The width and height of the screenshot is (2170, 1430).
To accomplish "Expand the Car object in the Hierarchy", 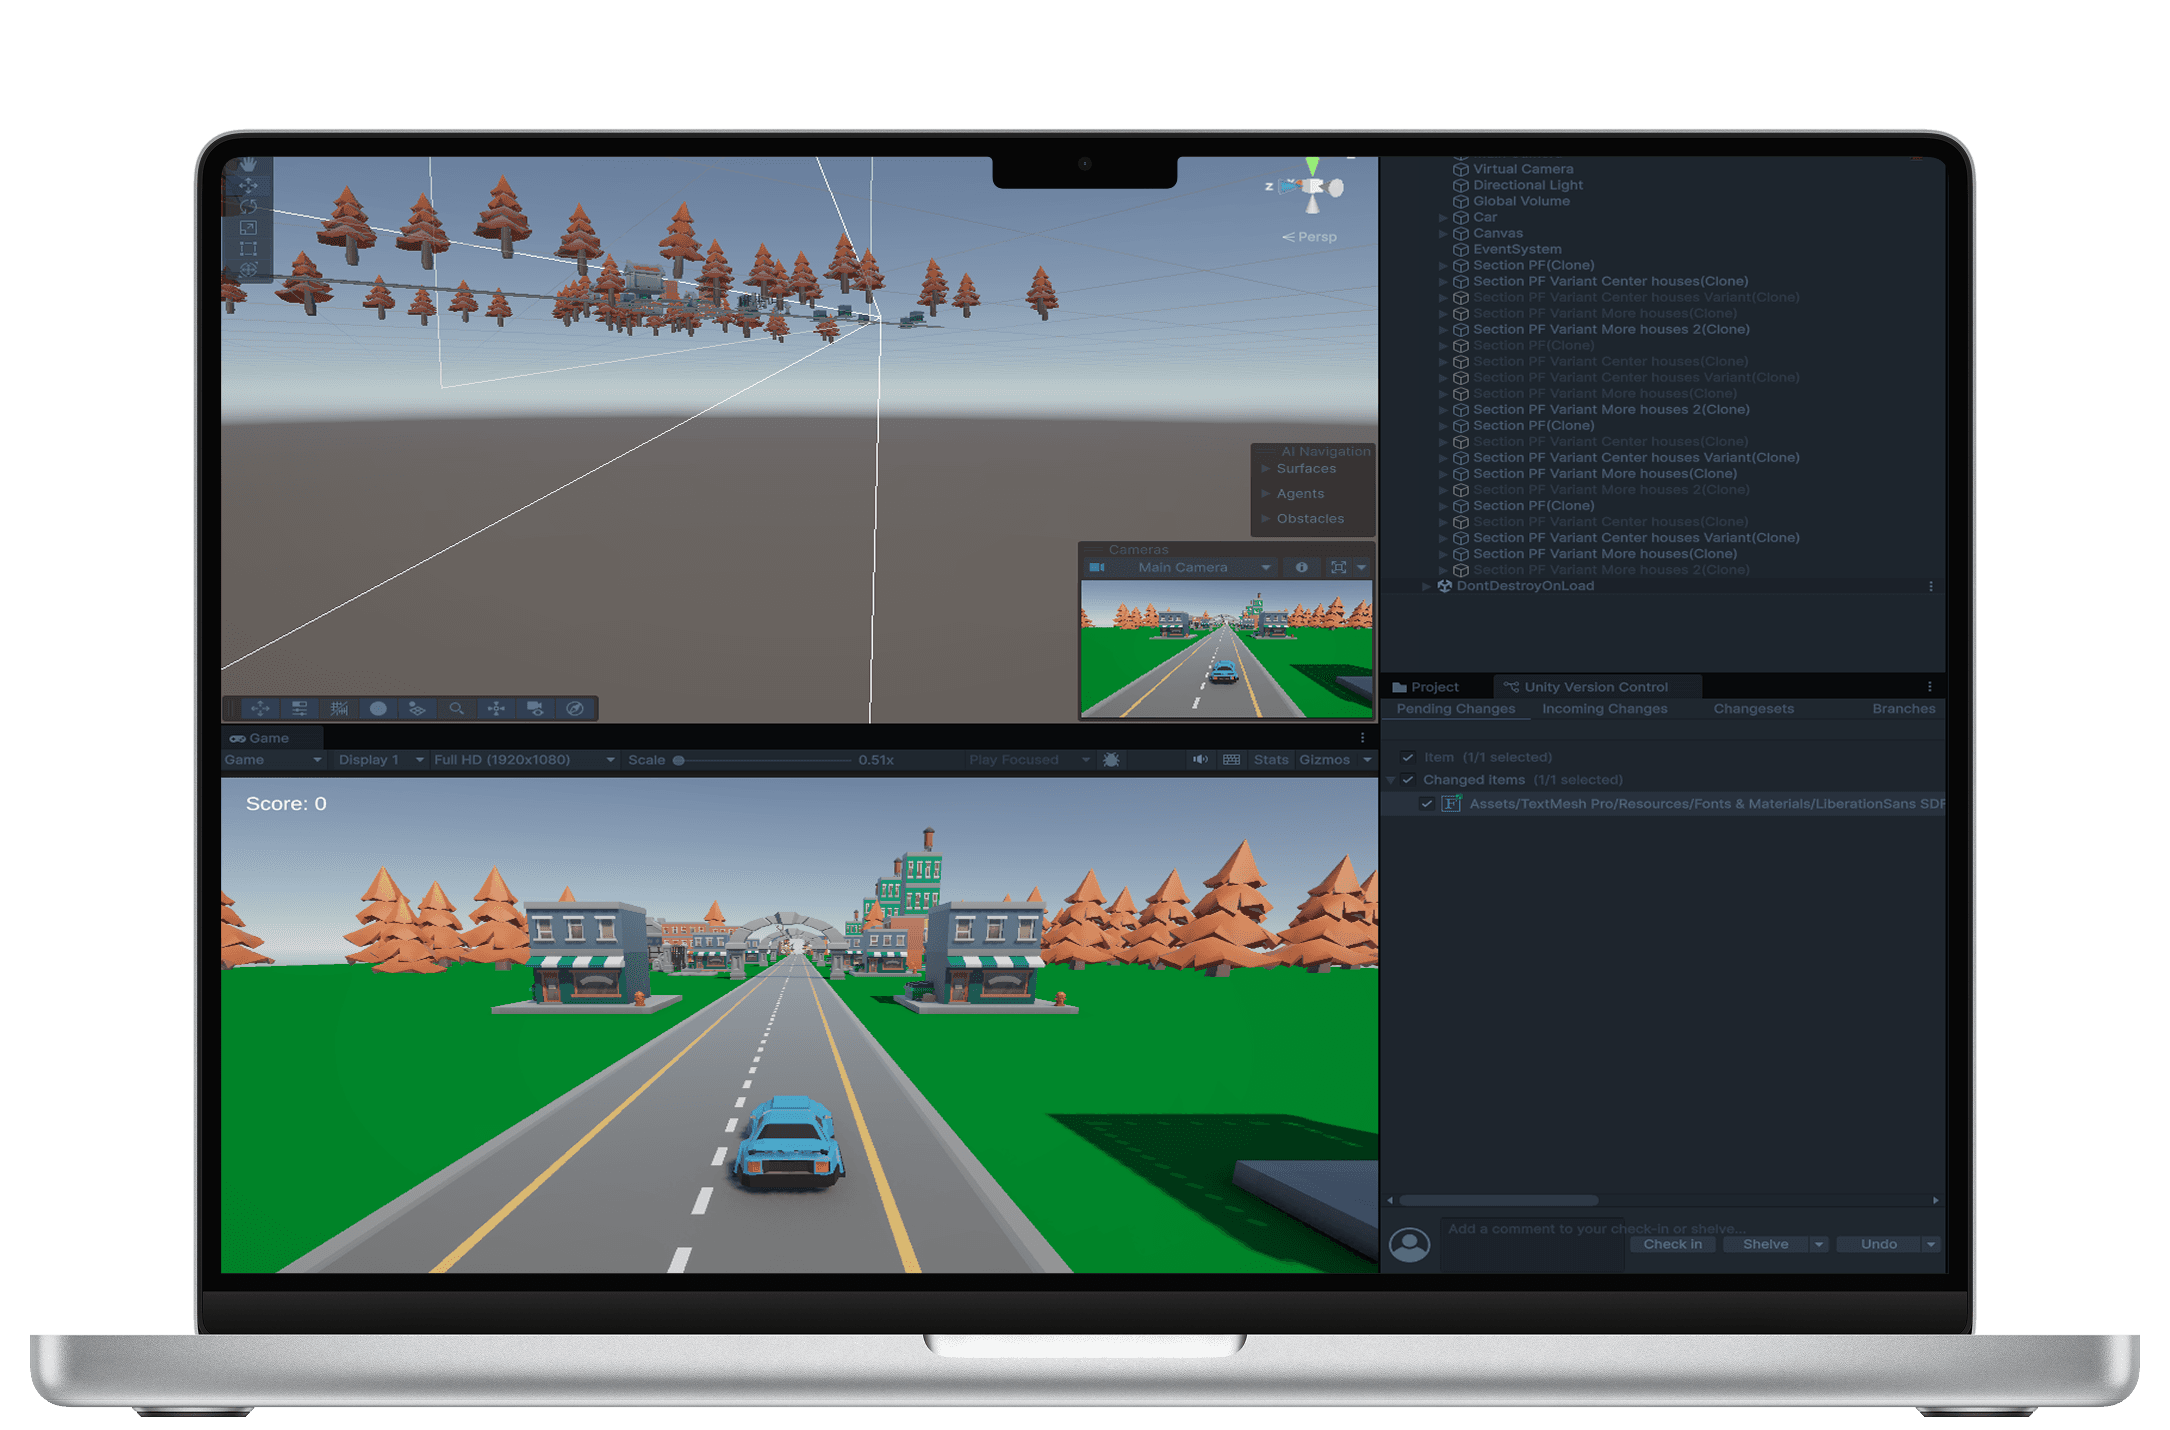I will coord(1444,216).
